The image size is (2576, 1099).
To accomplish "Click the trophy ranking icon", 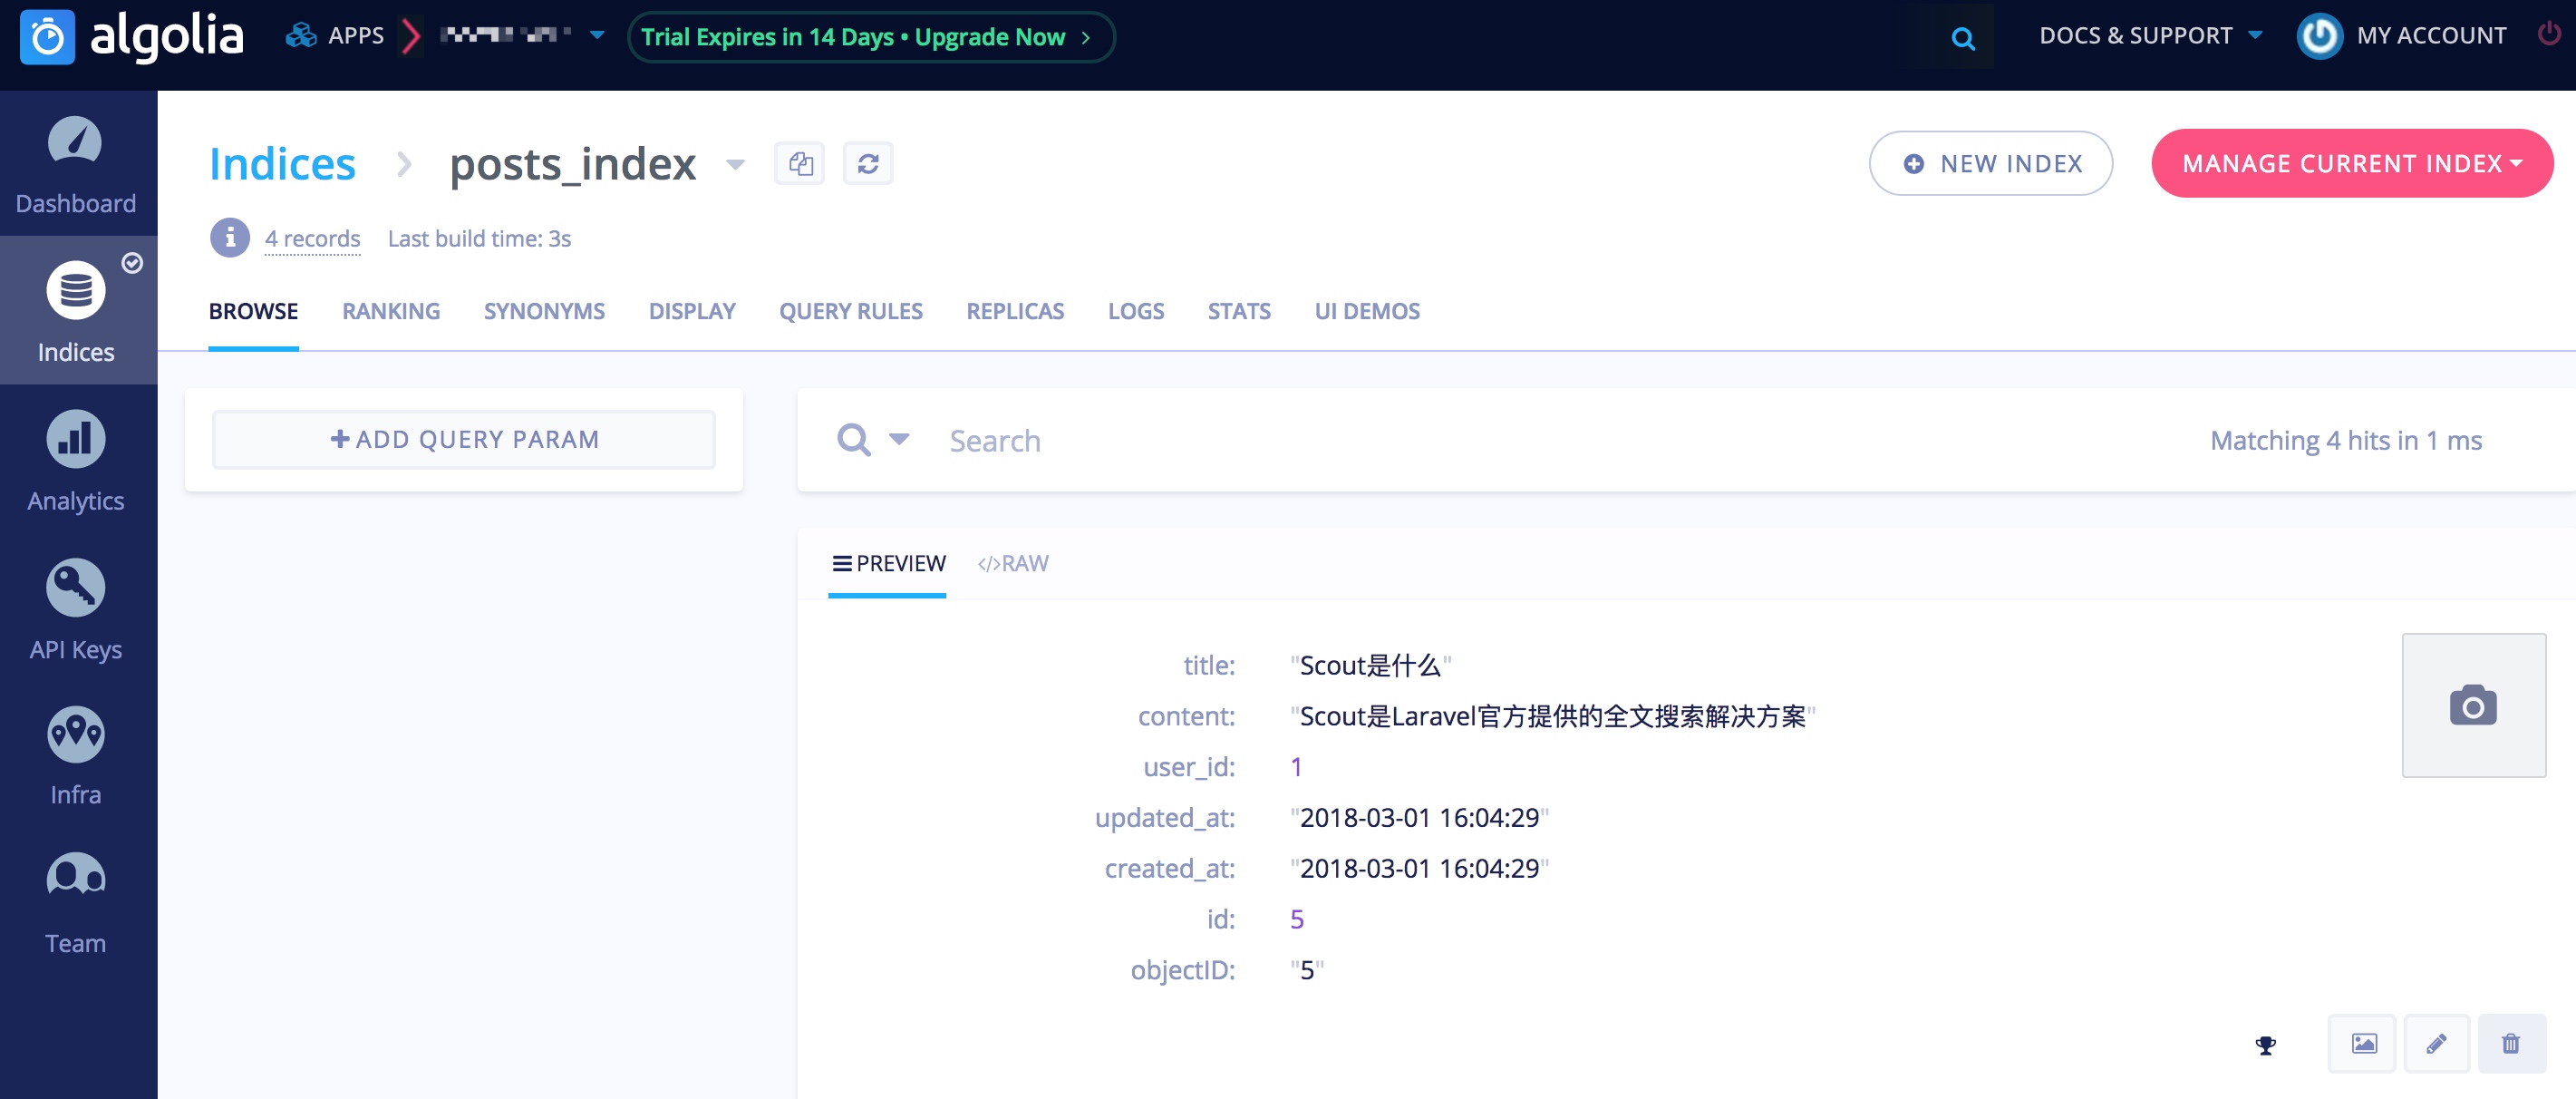I will [x=2265, y=1045].
